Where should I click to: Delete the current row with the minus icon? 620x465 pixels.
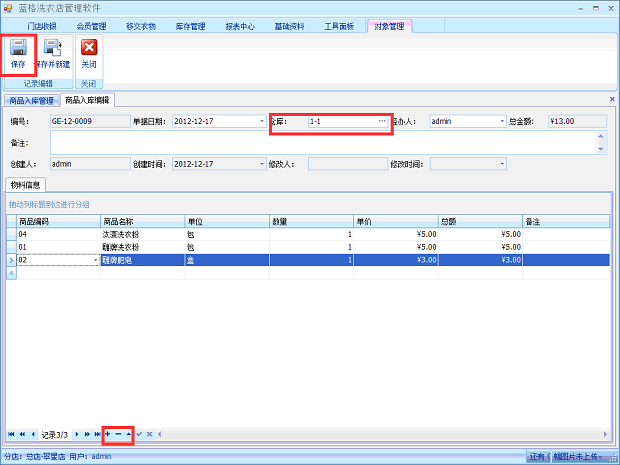[x=118, y=434]
